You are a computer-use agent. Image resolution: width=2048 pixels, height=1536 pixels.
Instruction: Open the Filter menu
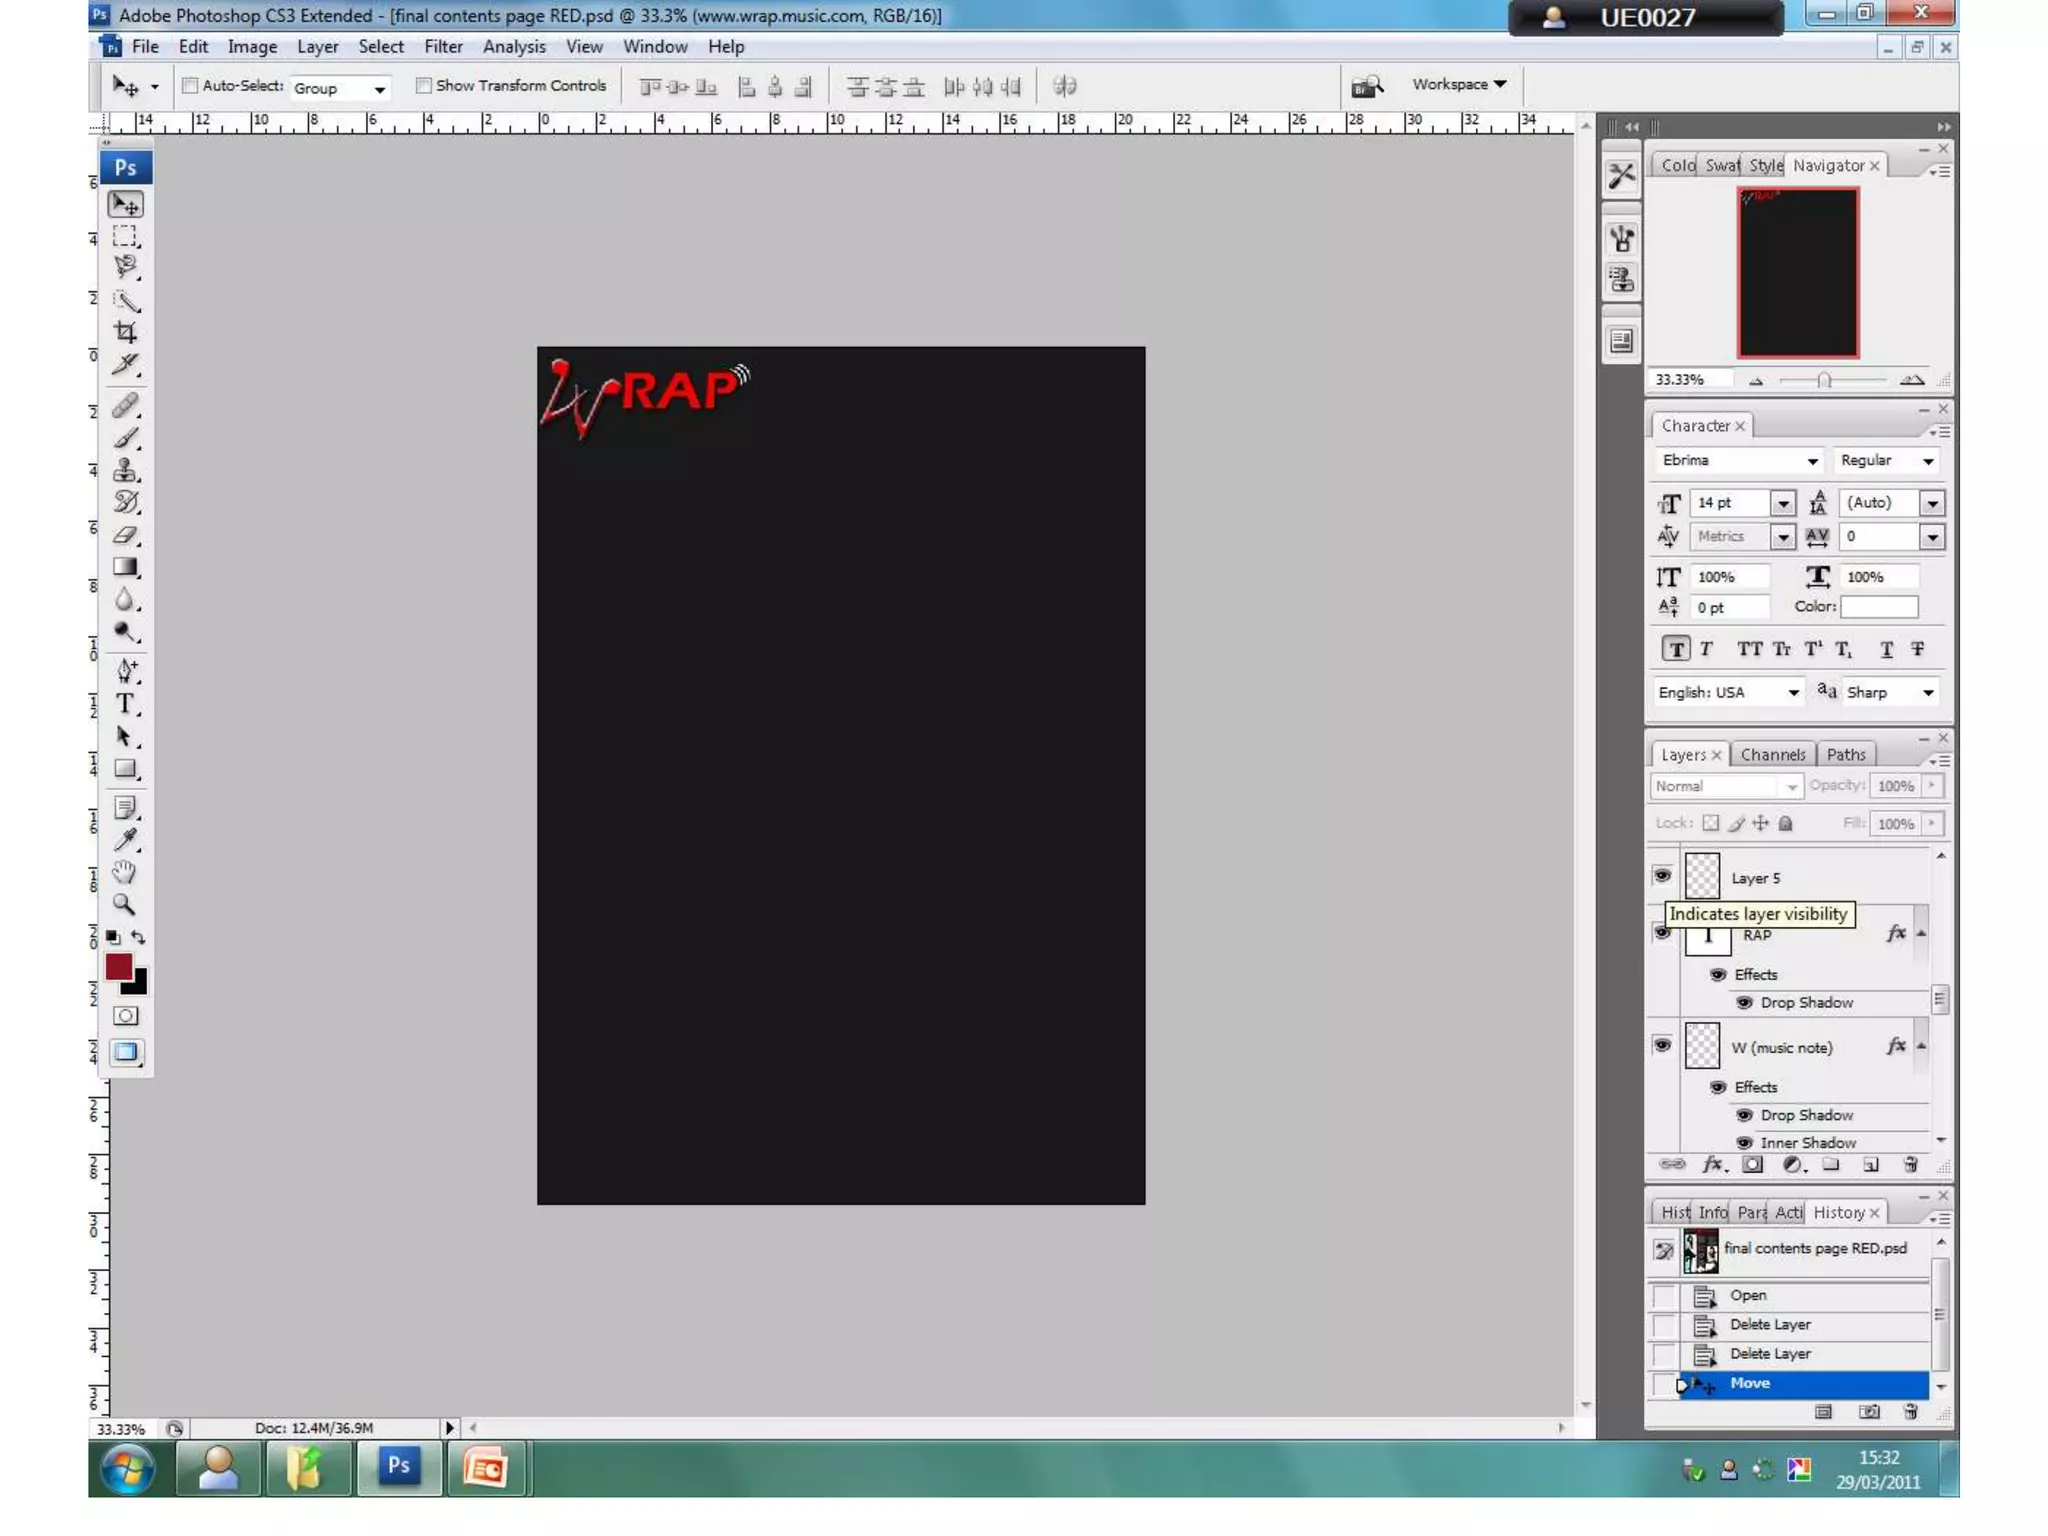[x=442, y=47]
